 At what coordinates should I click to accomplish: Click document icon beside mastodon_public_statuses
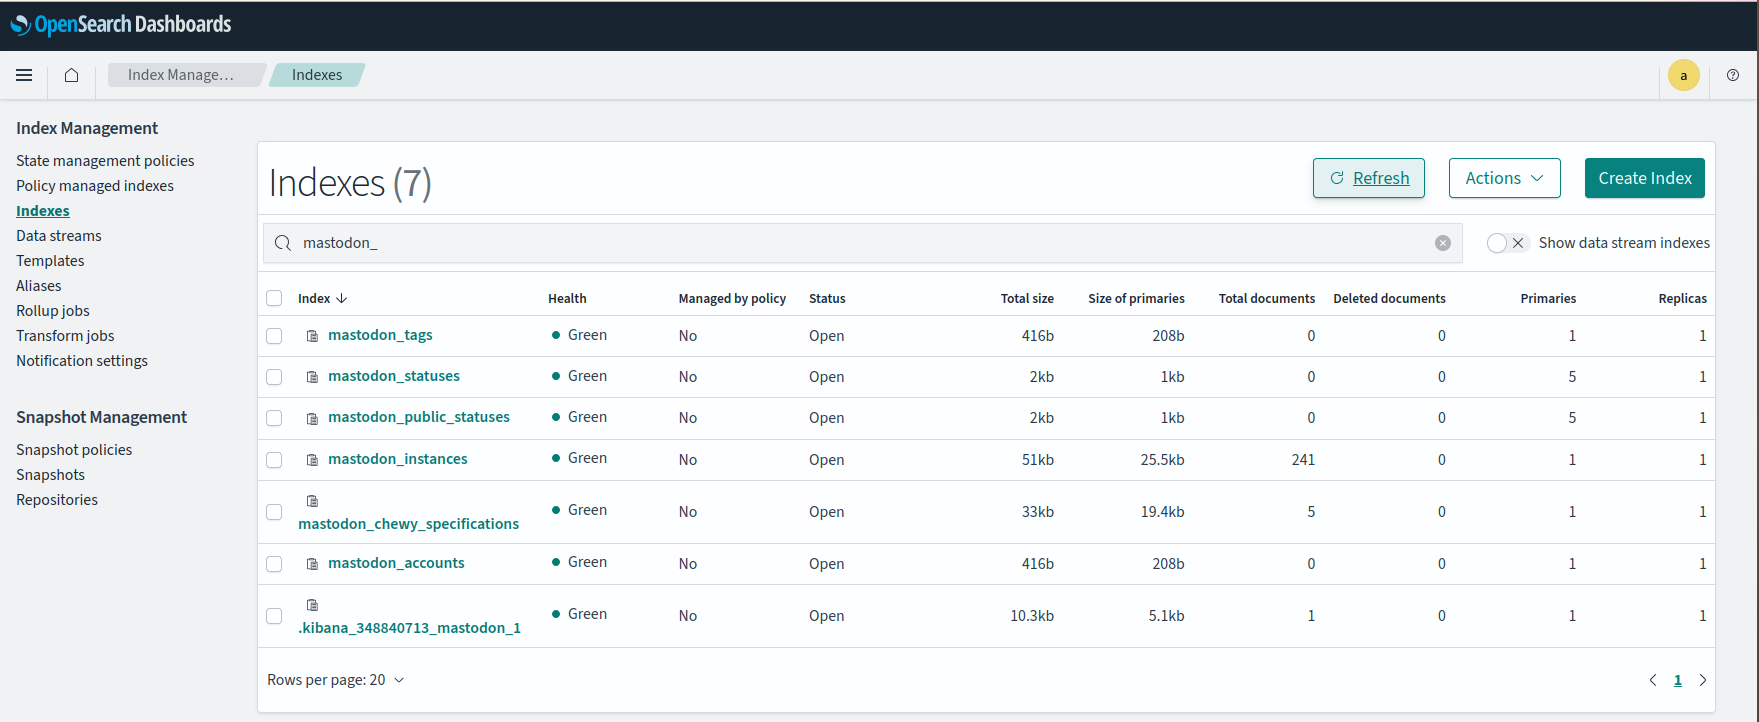coord(312,418)
